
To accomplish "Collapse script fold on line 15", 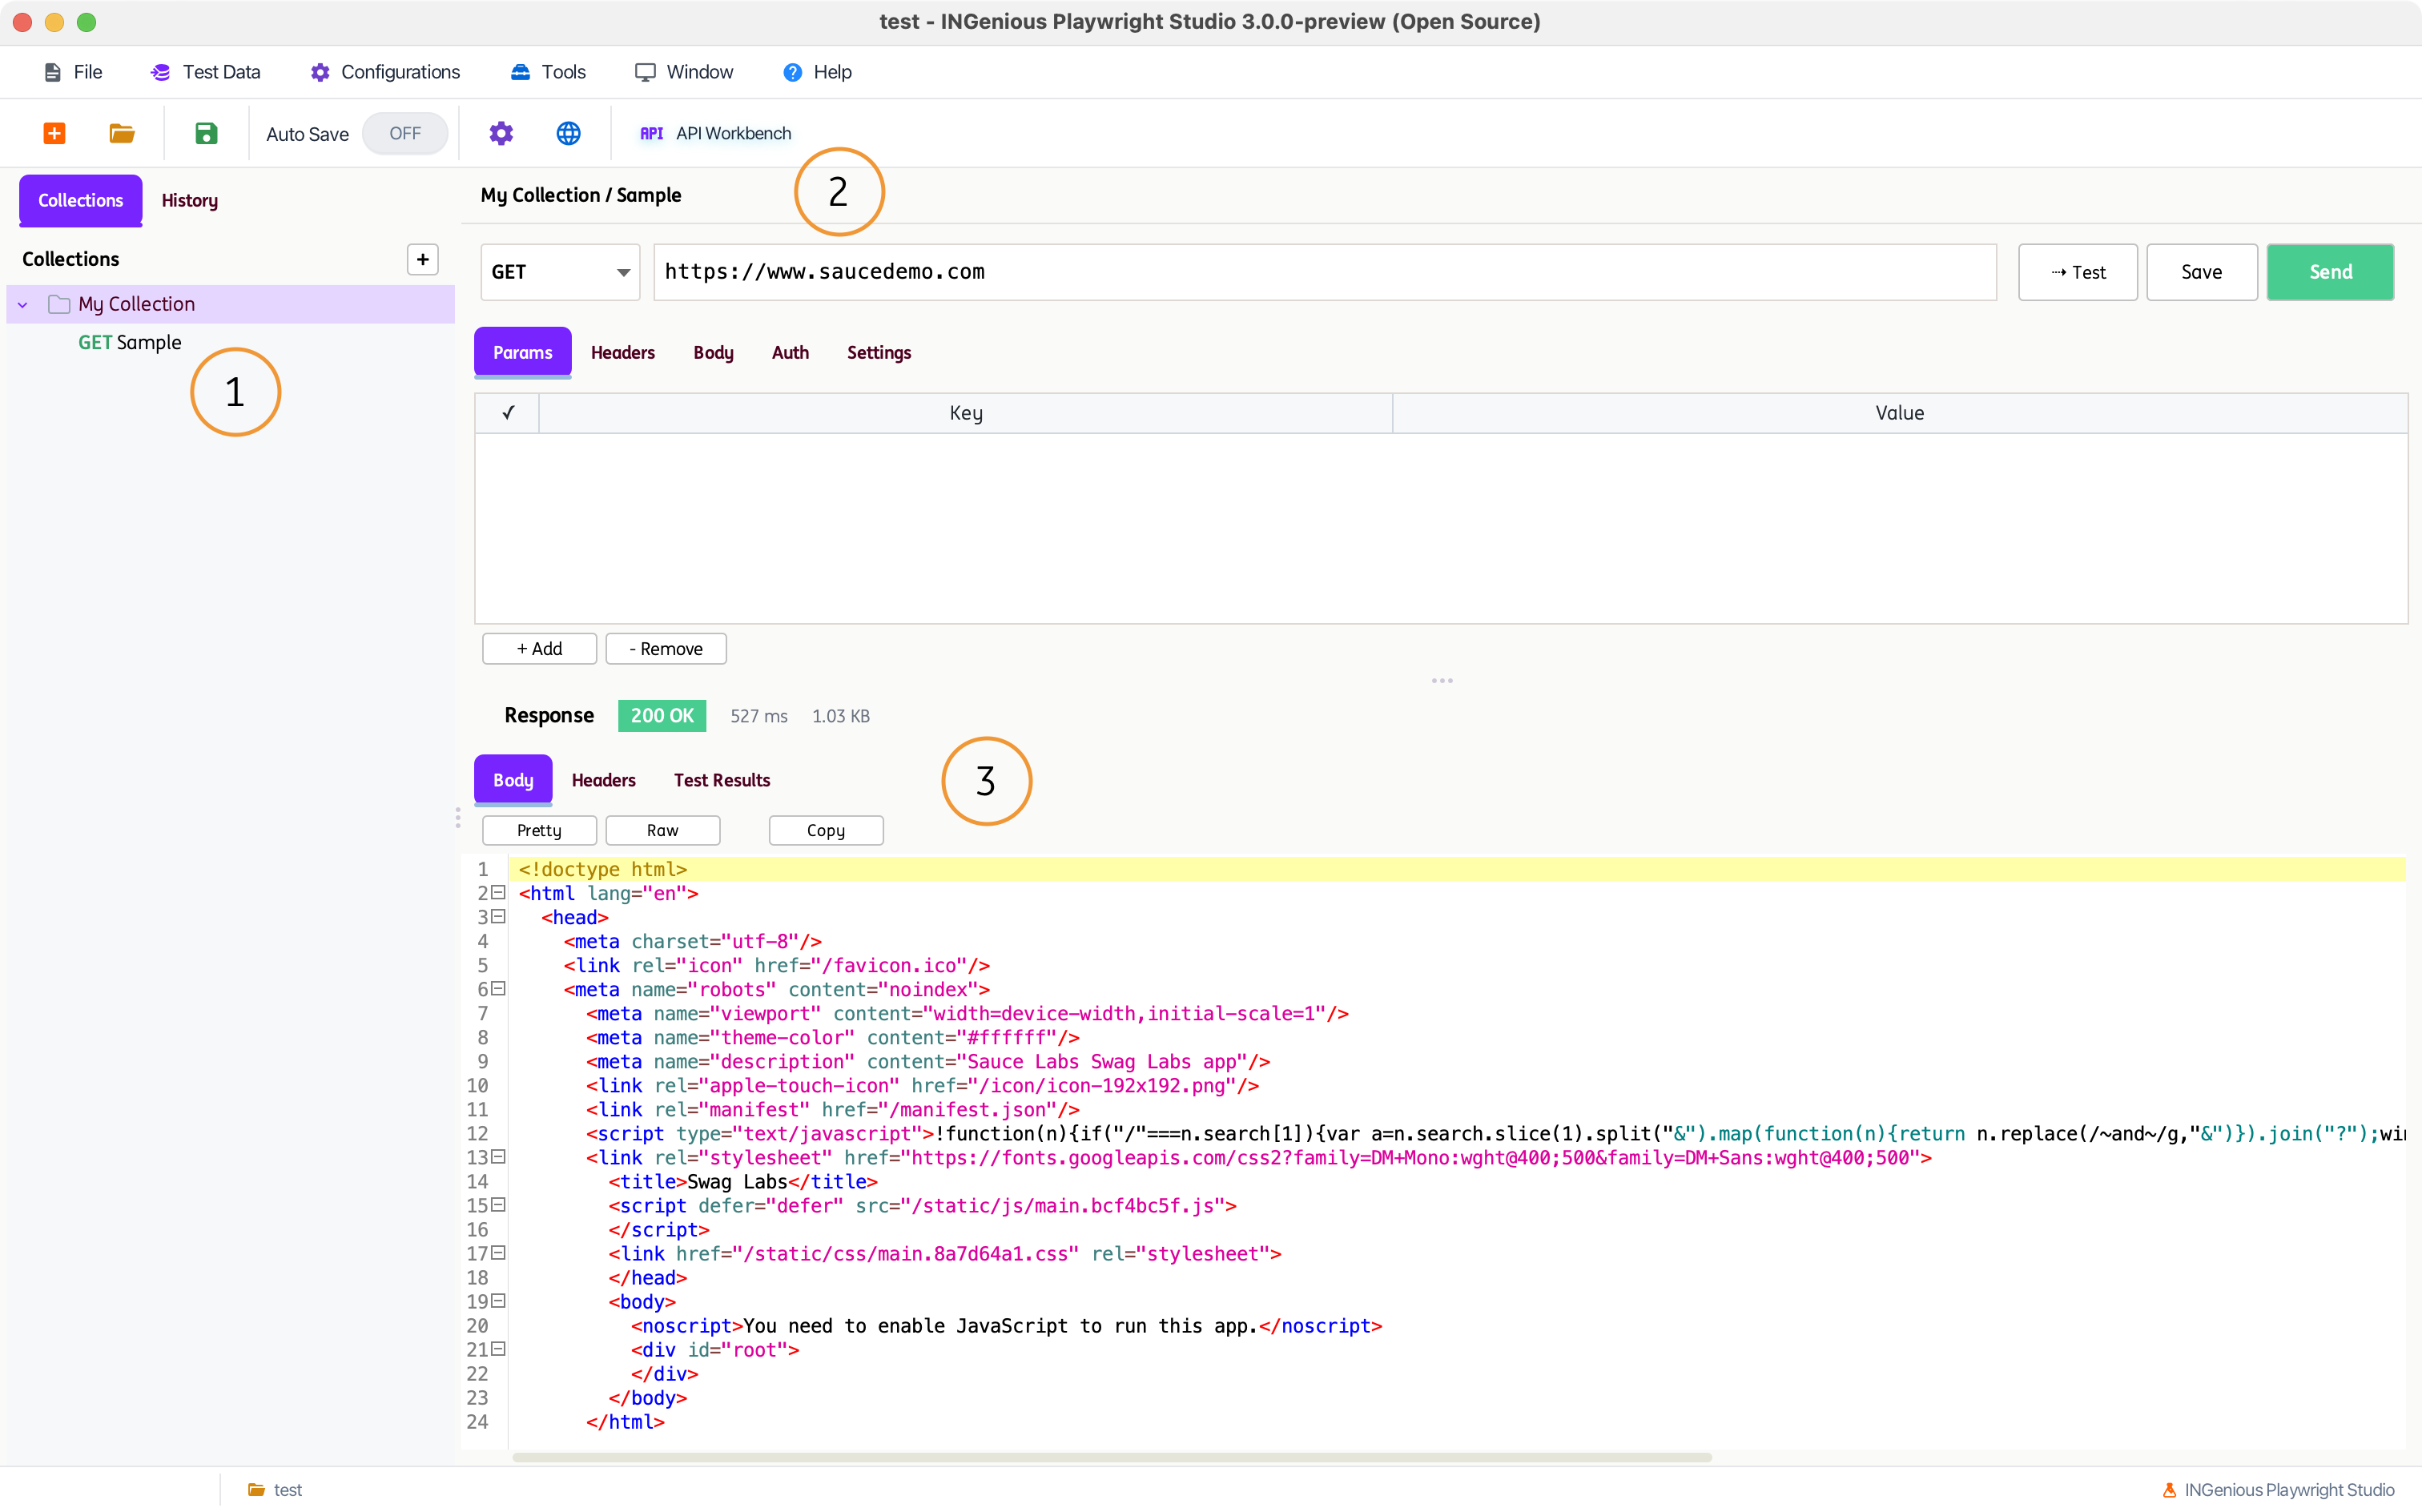I will (498, 1205).
